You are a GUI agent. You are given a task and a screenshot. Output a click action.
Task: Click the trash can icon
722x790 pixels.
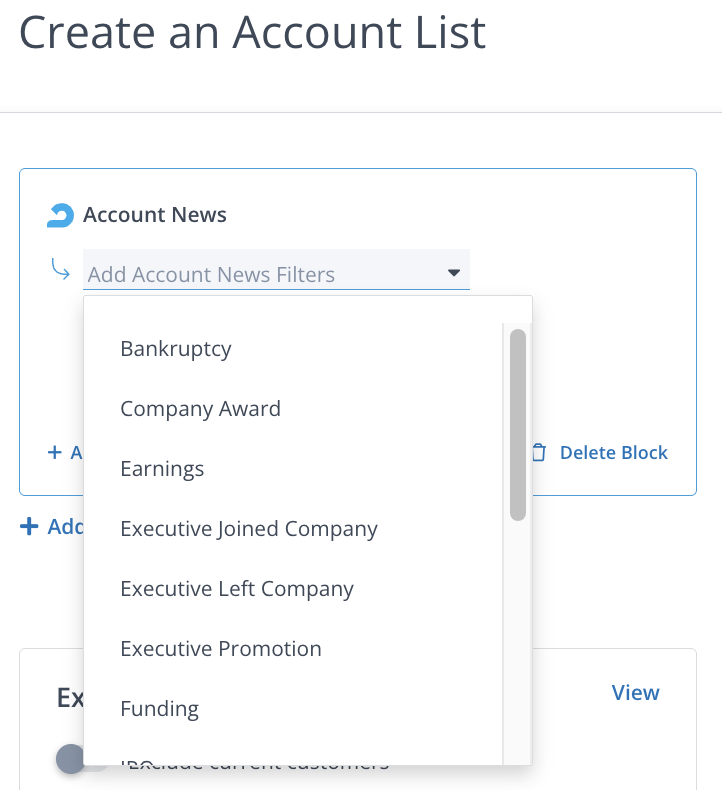pos(539,453)
